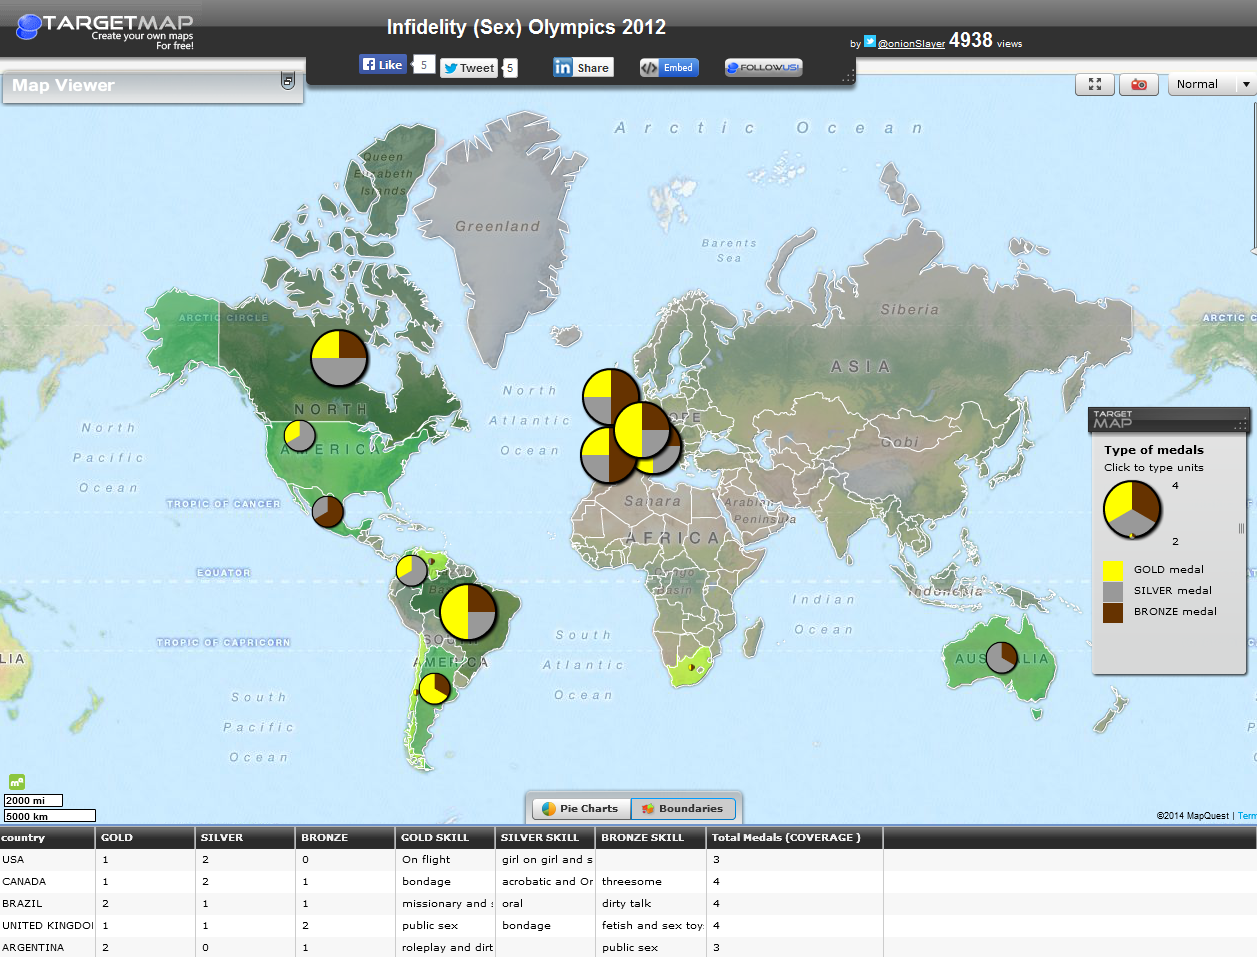Click the GOLD medal yellow swatch
Screen dimensions: 1257x957
click(1113, 571)
